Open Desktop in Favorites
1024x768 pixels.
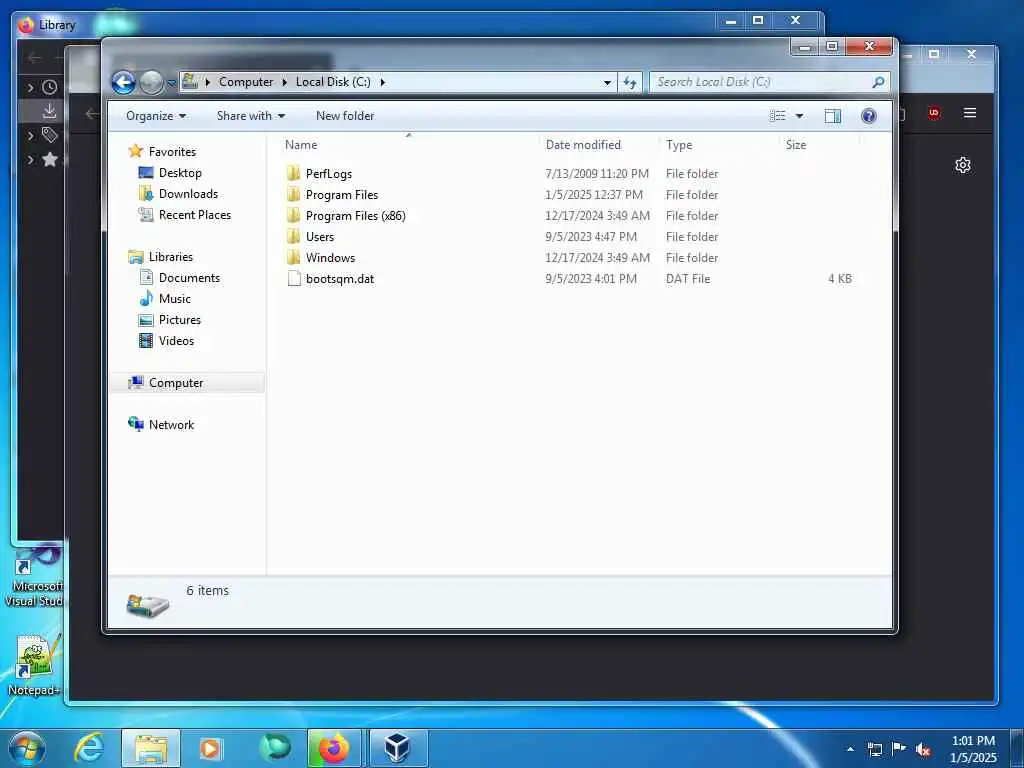pyautogui.click(x=180, y=173)
